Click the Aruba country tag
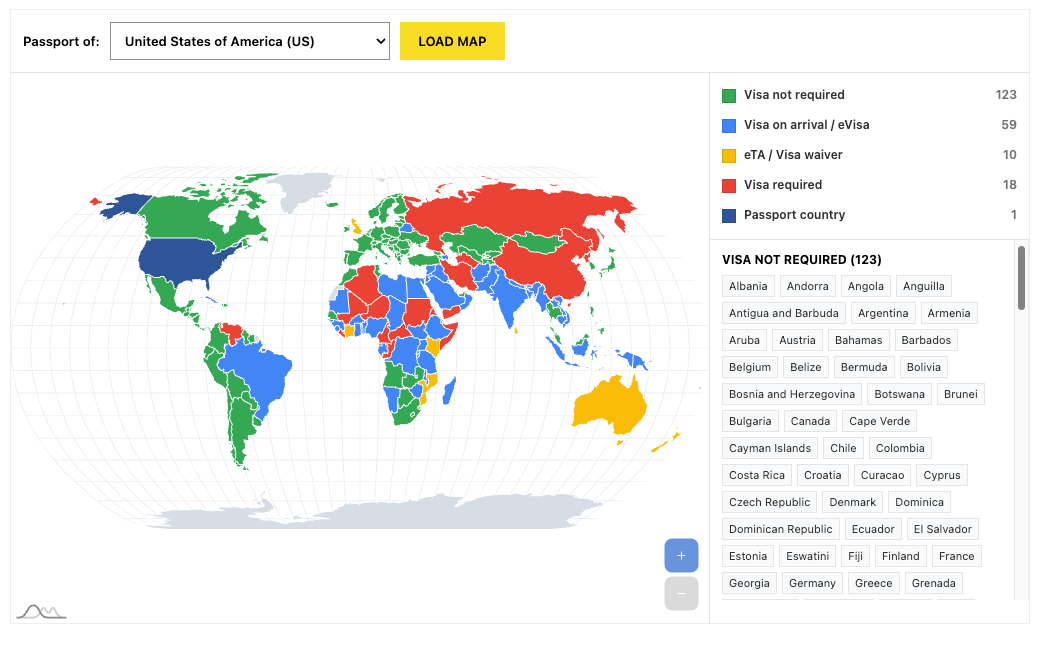Viewport: 1045px width, 648px height. pos(744,340)
